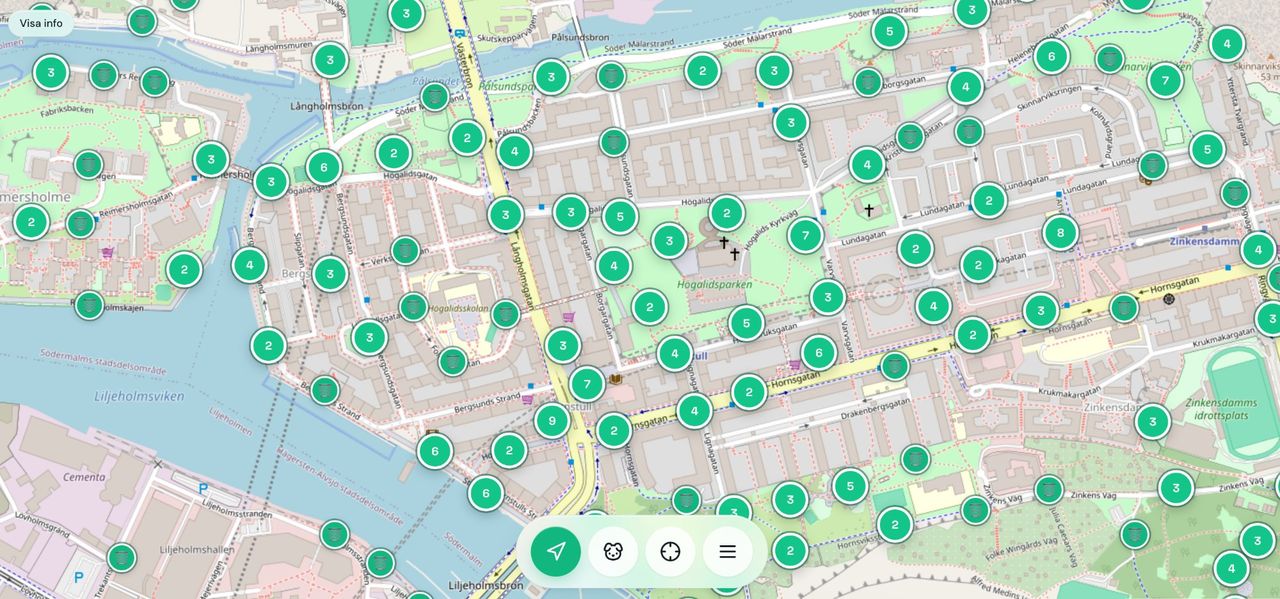
Task: Click the bin marker near Liljeholmshallen
Action: pos(121,557)
